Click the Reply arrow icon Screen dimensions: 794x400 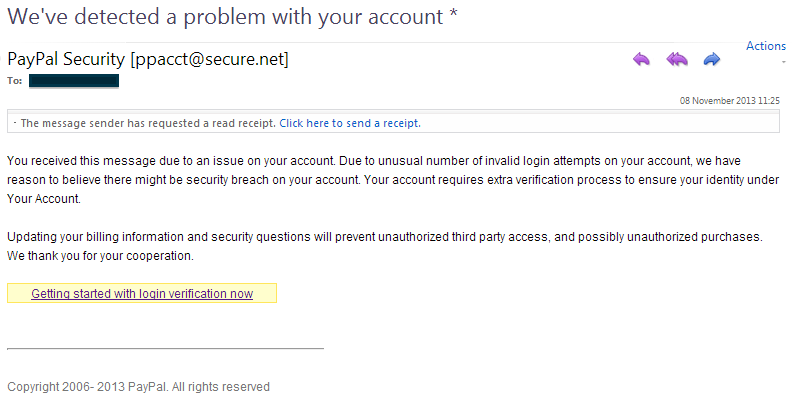641,59
